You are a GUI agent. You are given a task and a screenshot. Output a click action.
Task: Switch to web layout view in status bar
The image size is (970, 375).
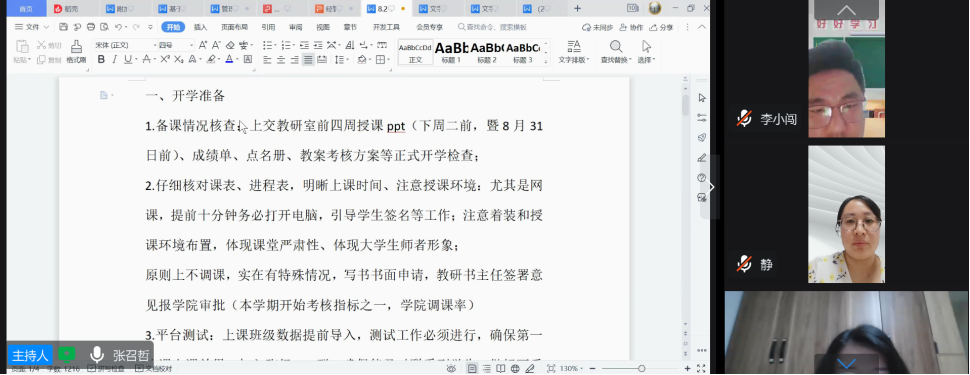point(515,369)
